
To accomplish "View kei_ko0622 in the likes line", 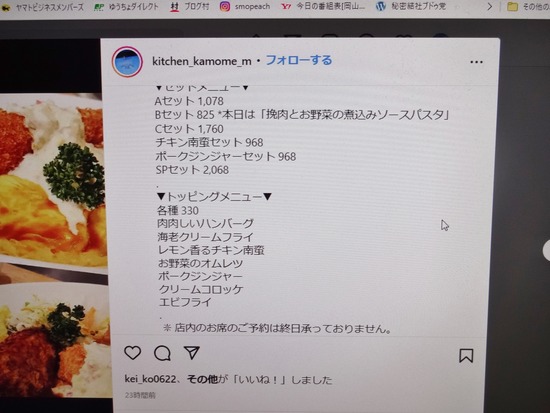I will tap(150, 379).
